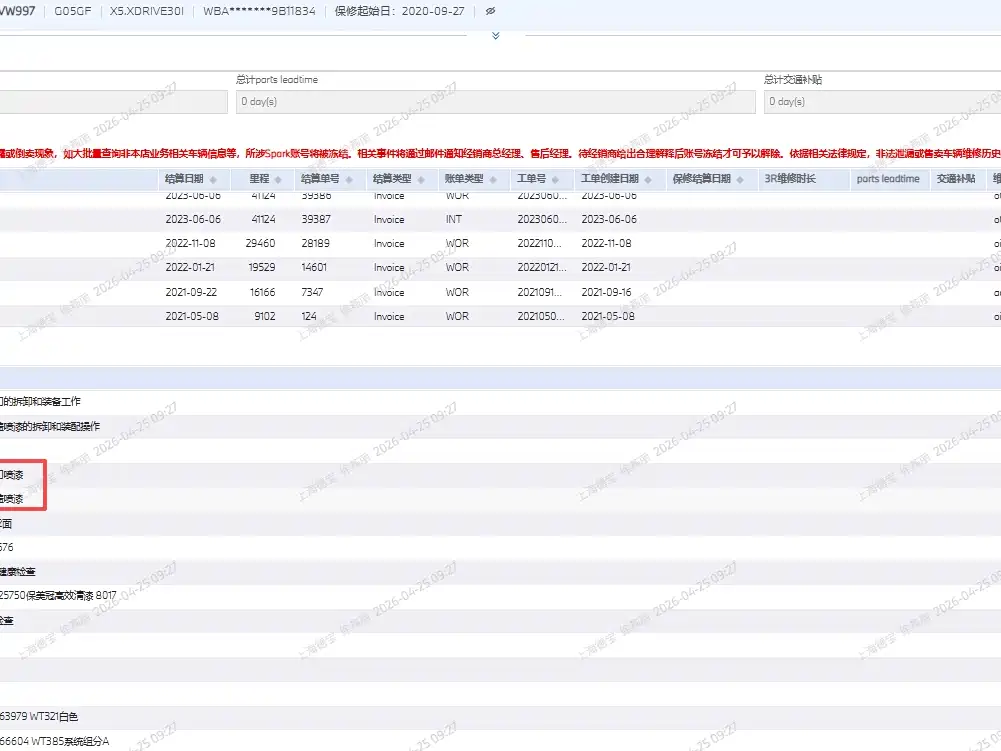This screenshot has height=751, width=1001.
Task: Sort by 里程 using its sort icon
Action: [278, 179]
